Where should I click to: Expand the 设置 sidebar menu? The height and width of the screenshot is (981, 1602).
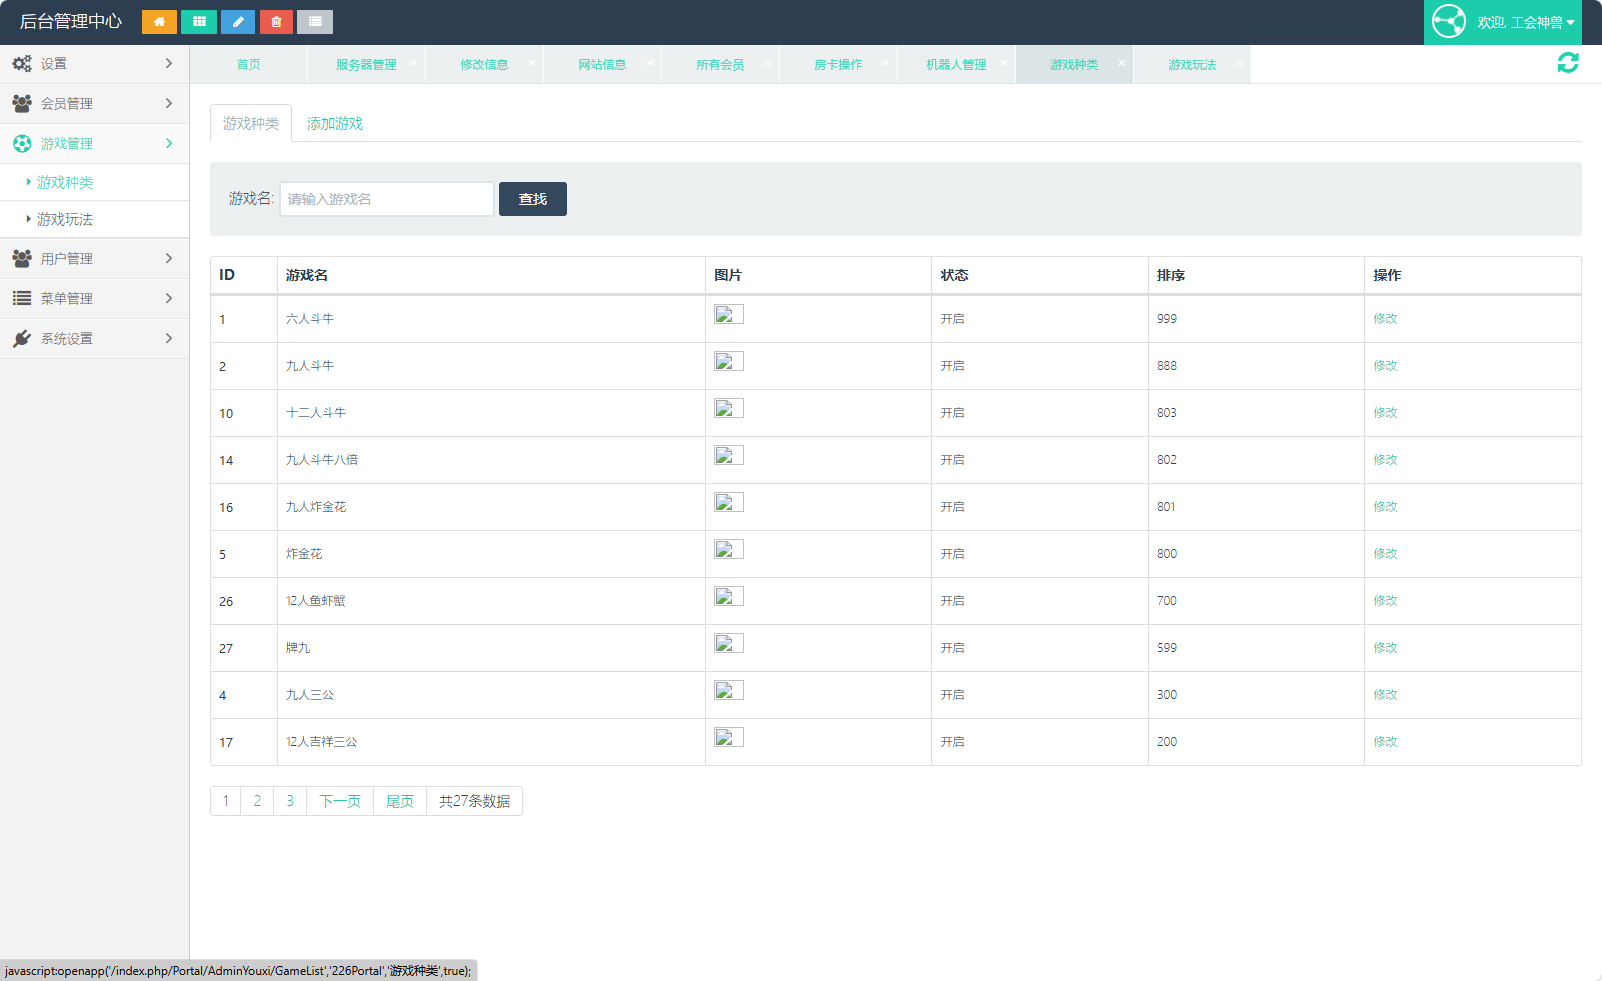94,64
